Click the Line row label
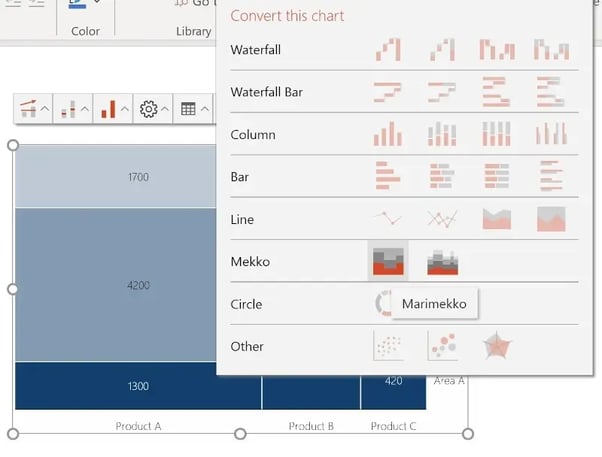 pyautogui.click(x=242, y=219)
